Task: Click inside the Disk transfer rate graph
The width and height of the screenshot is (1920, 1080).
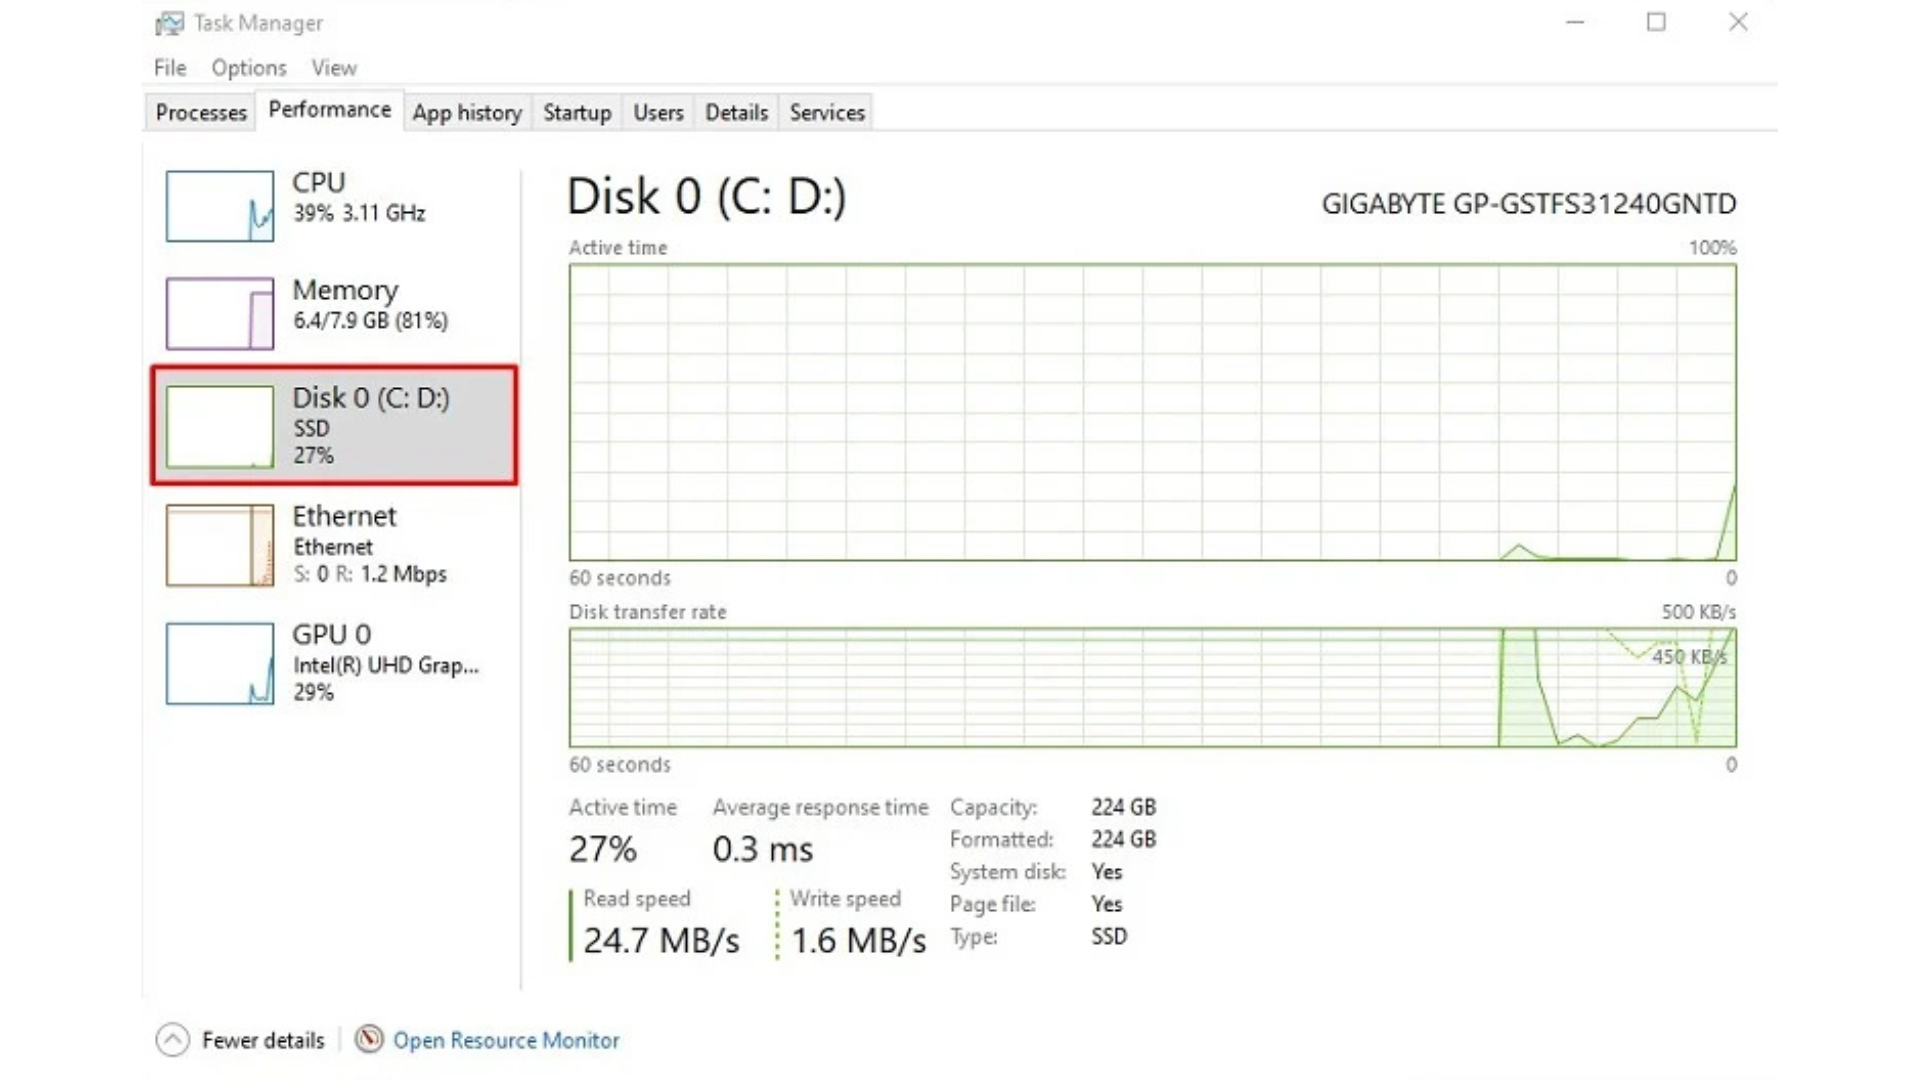Action: point(1152,688)
